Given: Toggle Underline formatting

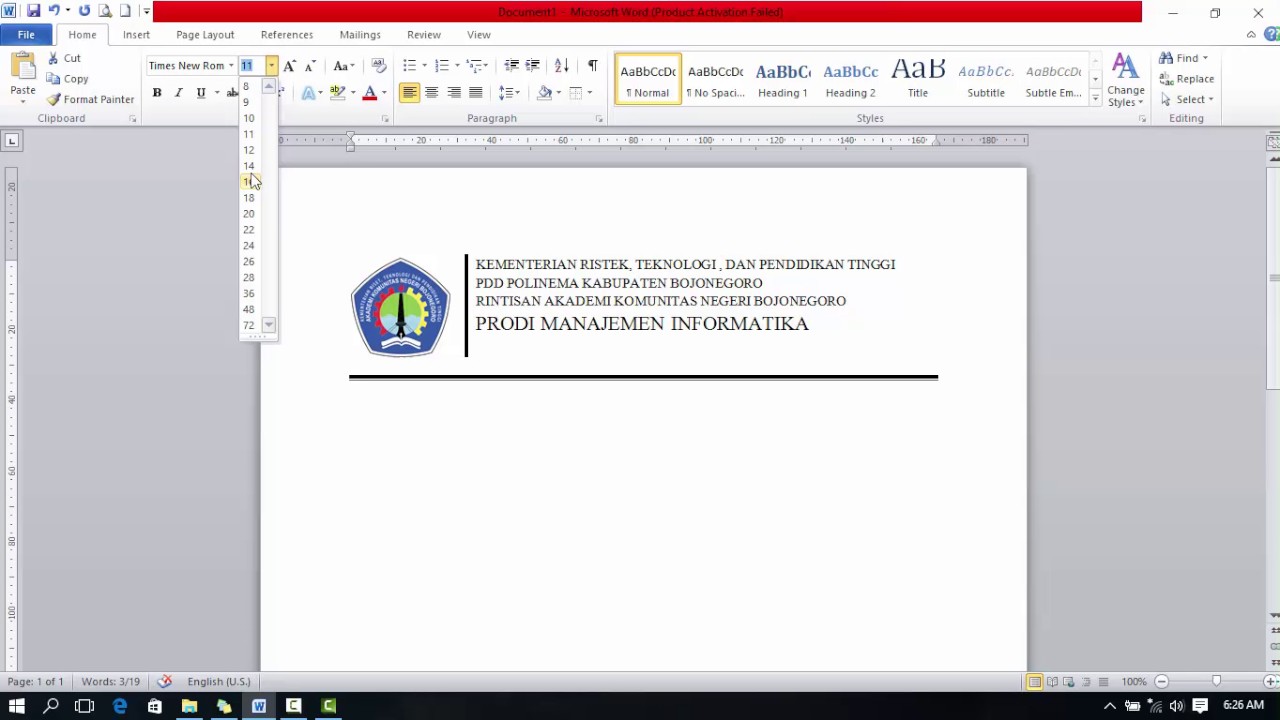Looking at the screenshot, I should coord(201,93).
